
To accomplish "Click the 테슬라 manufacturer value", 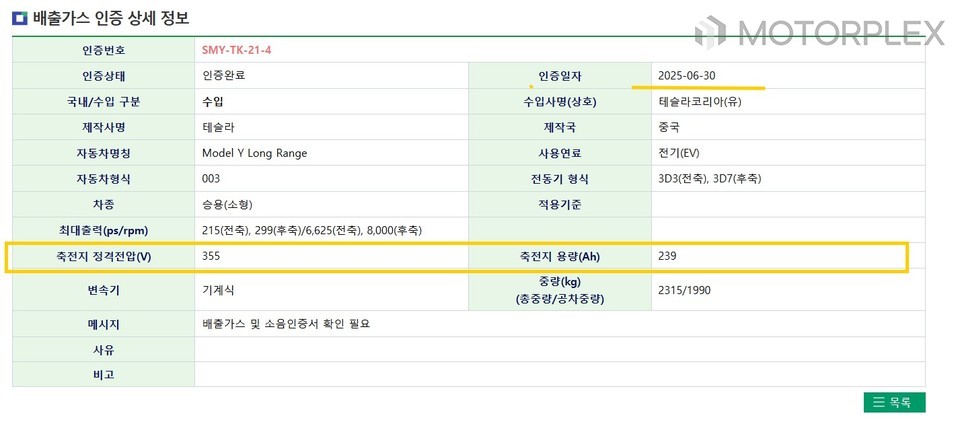I will point(218,127).
